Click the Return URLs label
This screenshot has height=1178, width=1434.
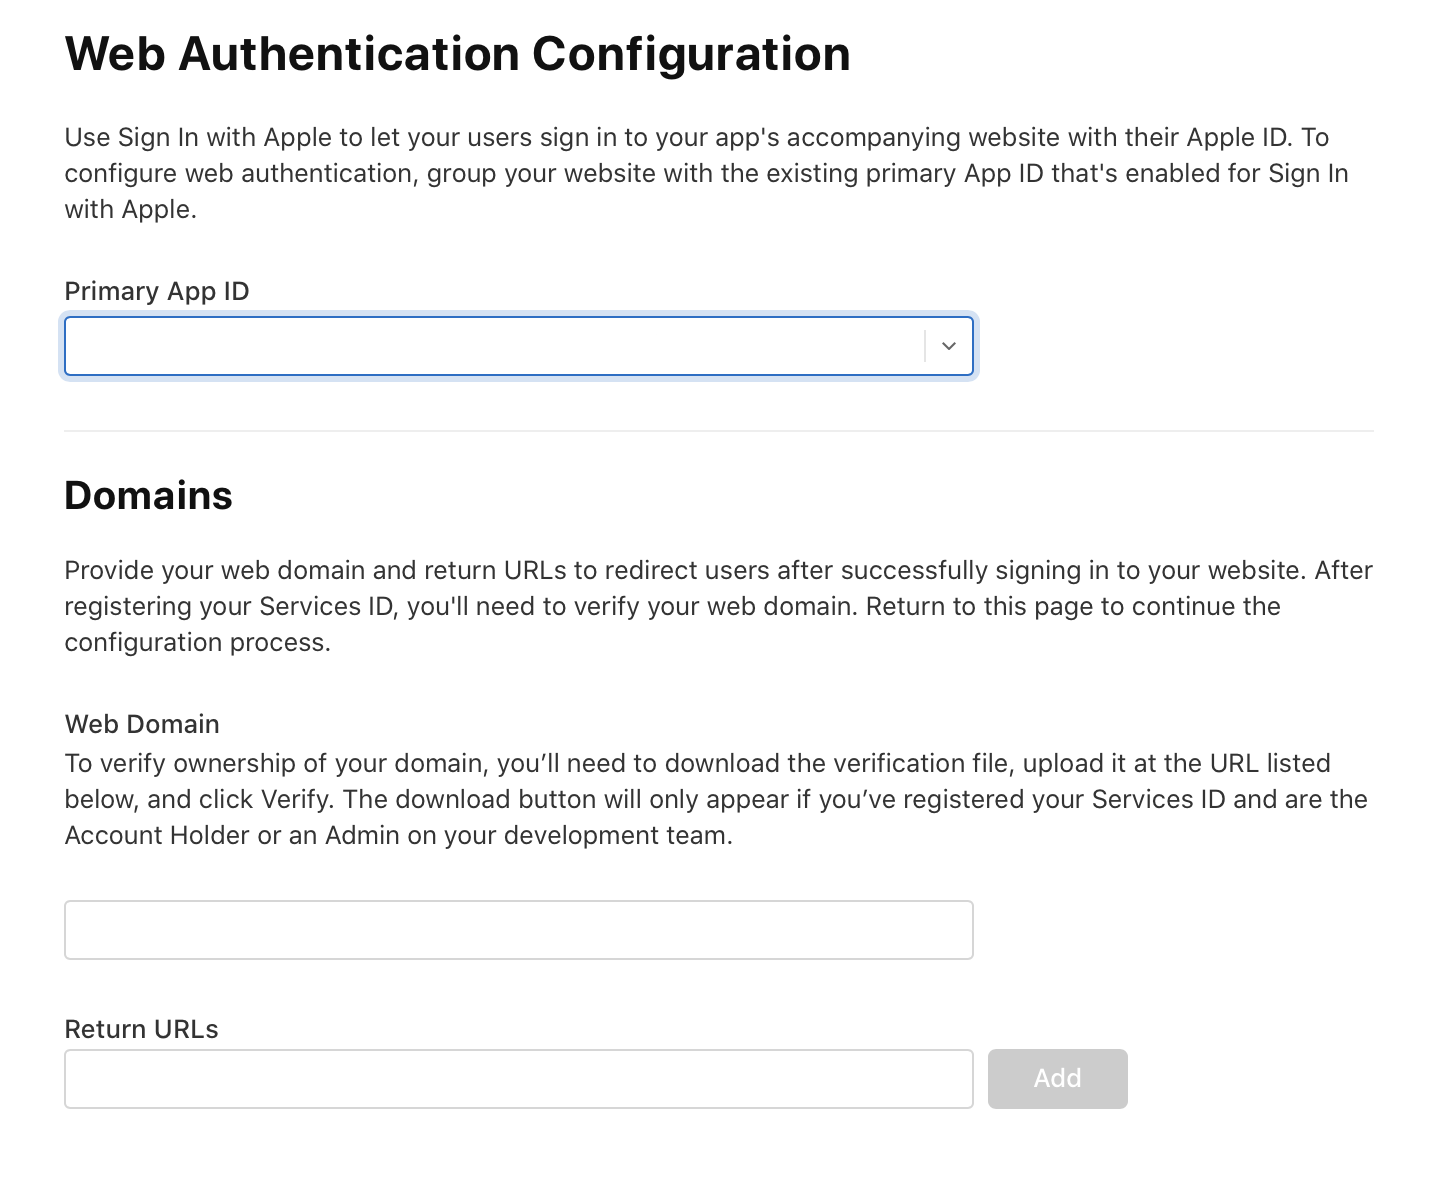[141, 1029]
